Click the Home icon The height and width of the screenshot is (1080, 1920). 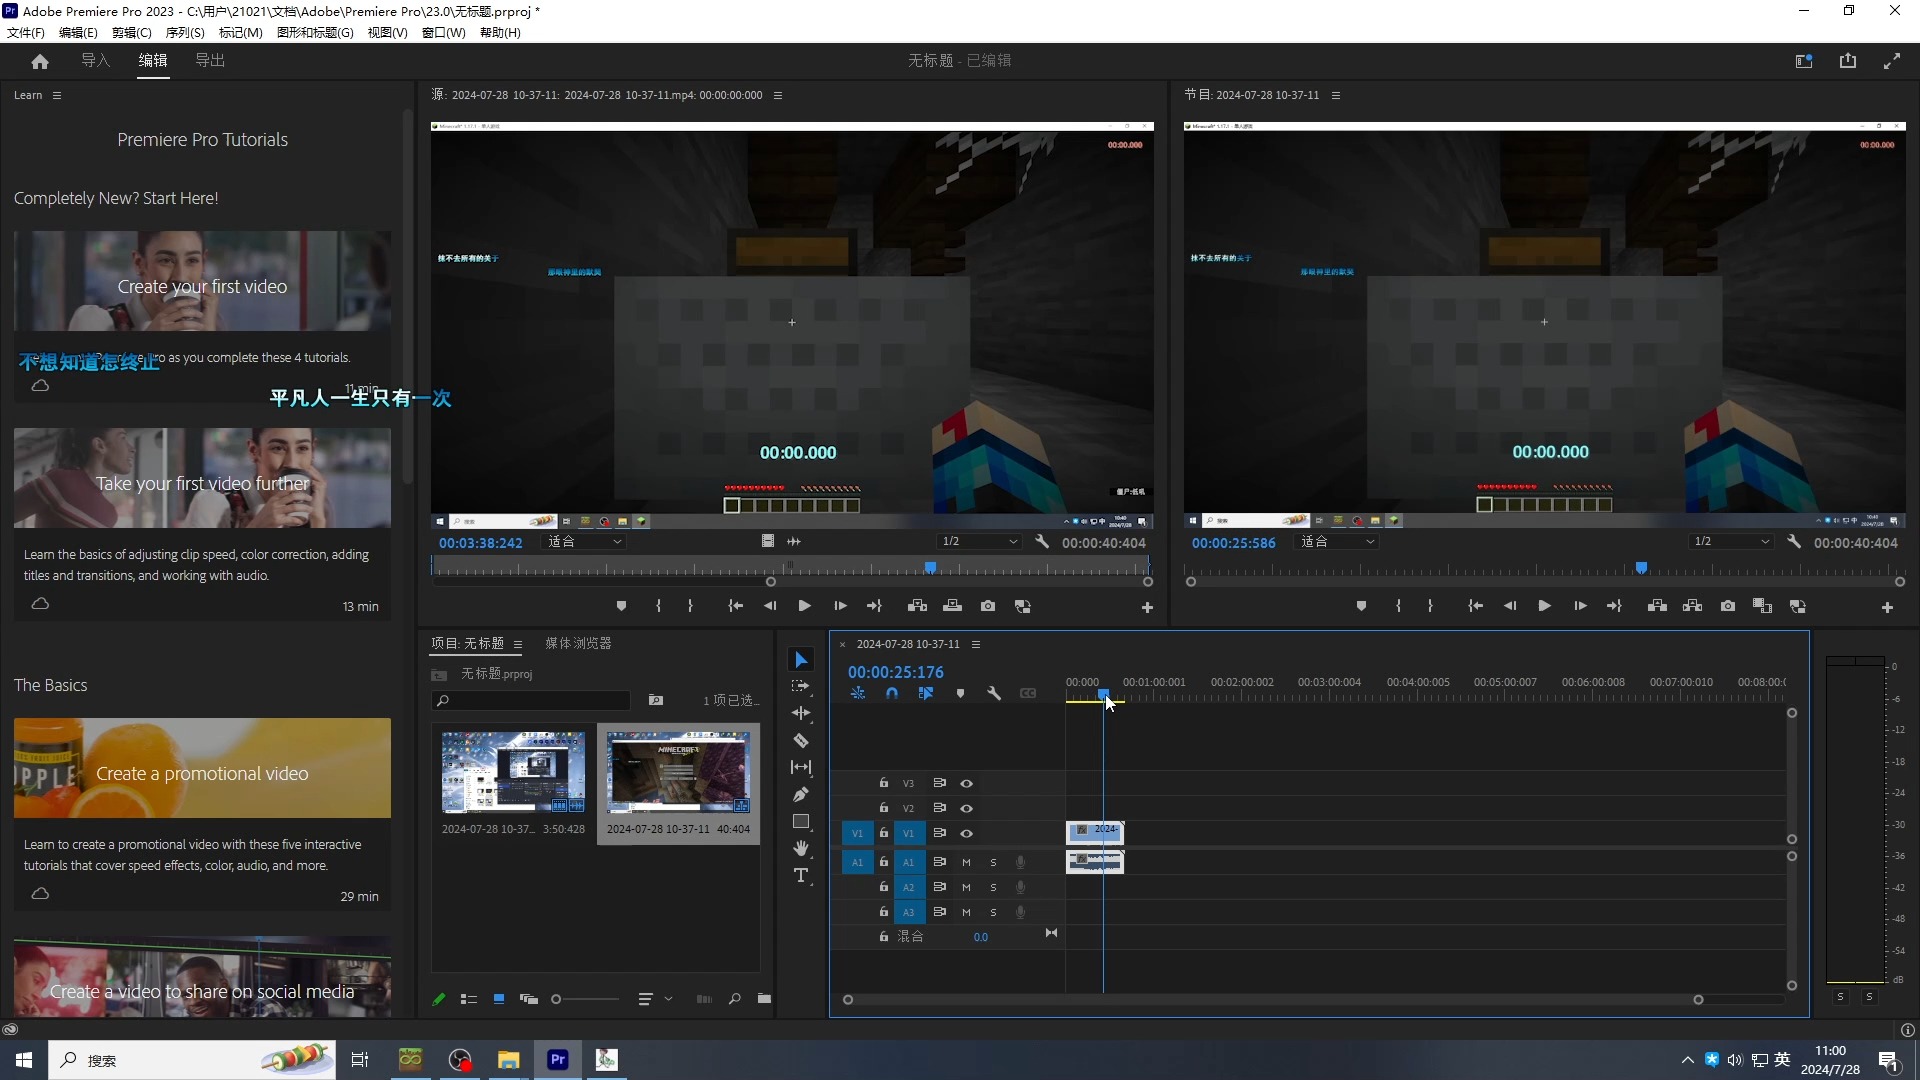[x=40, y=61]
